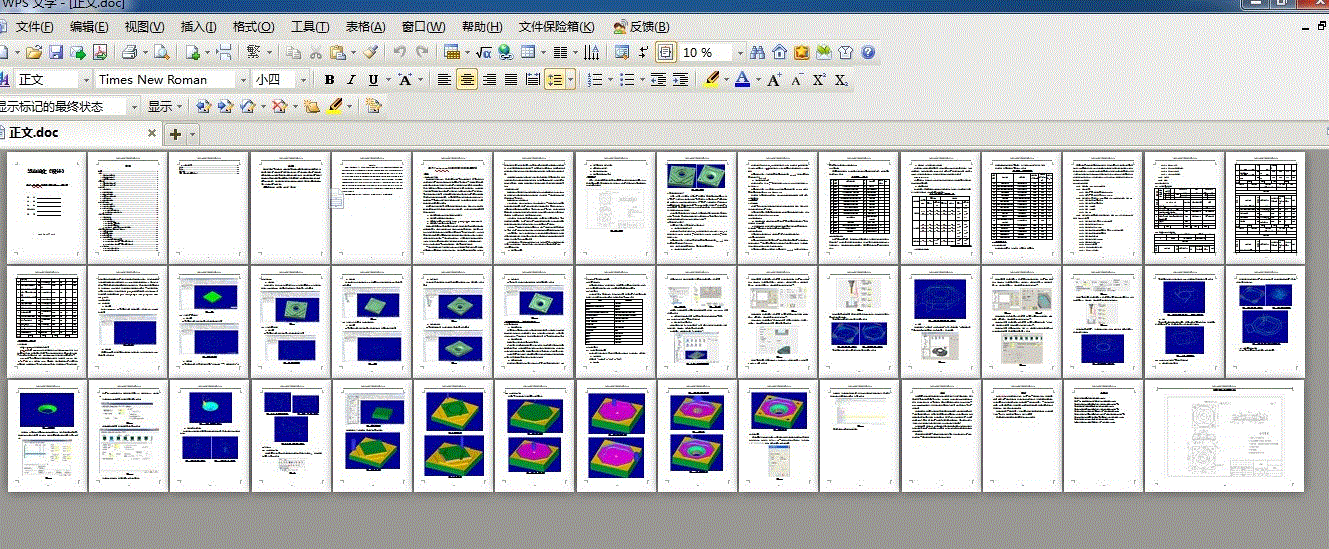Print the document with printer icon
1329x549 pixels.
click(130, 52)
